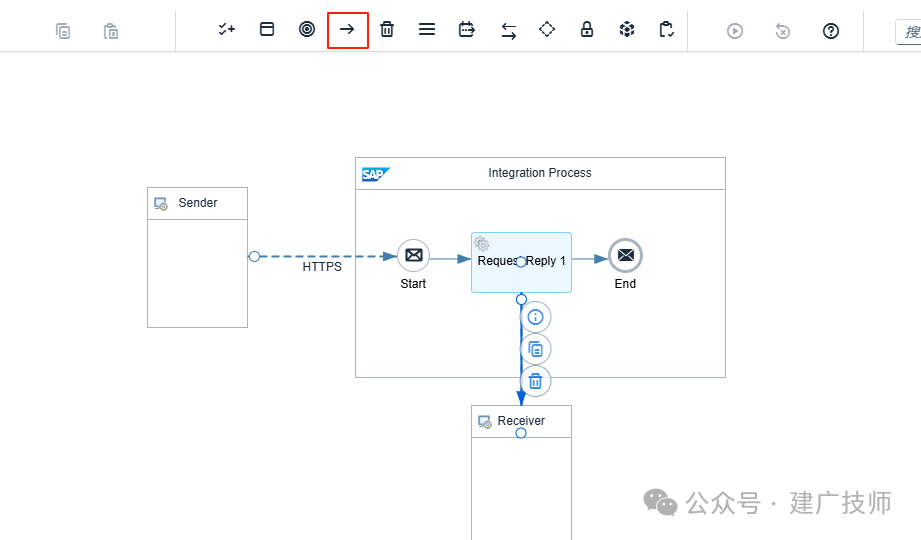This screenshot has width=921, height=540.
Task: Select the events target circle icon
Action: 307,29
